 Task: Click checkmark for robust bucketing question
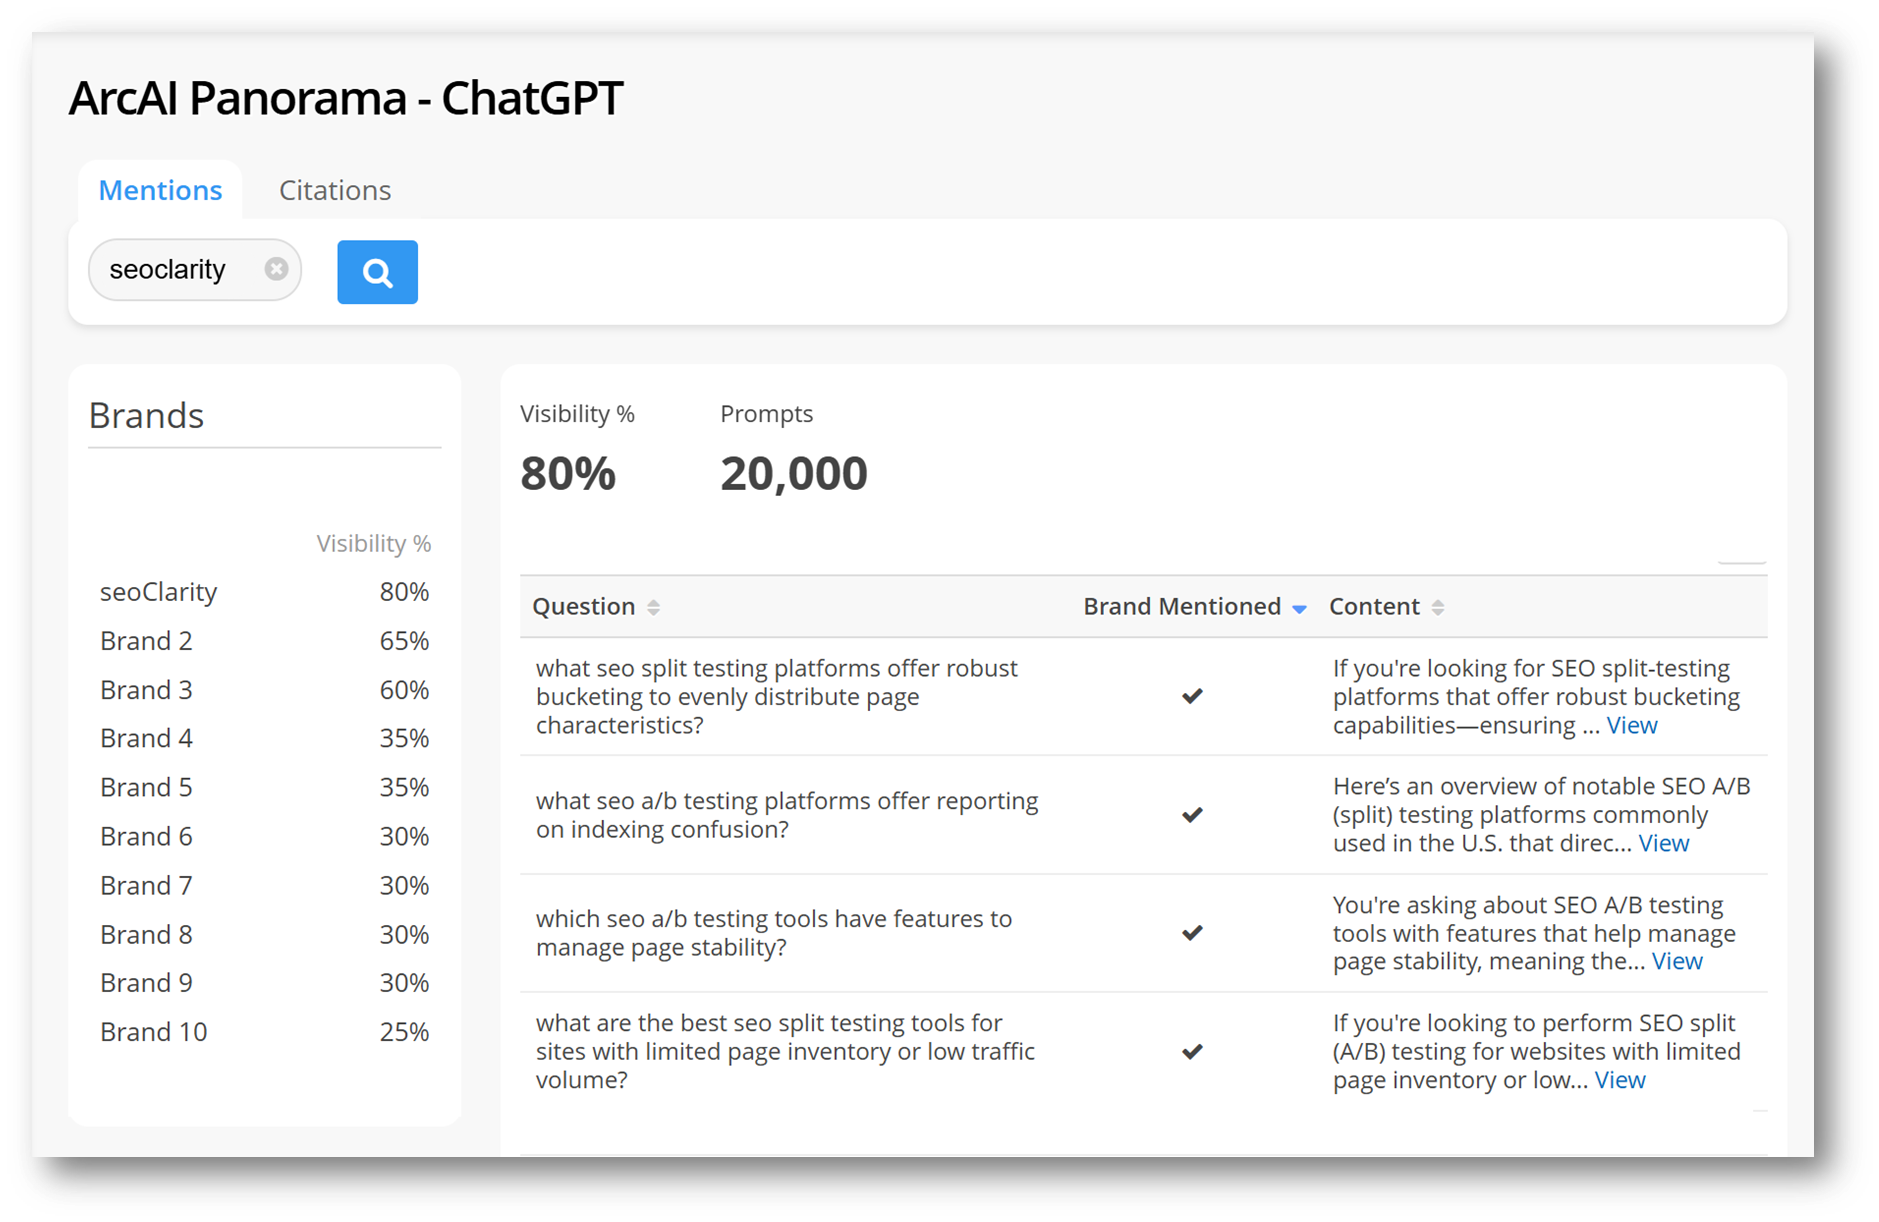1192,696
